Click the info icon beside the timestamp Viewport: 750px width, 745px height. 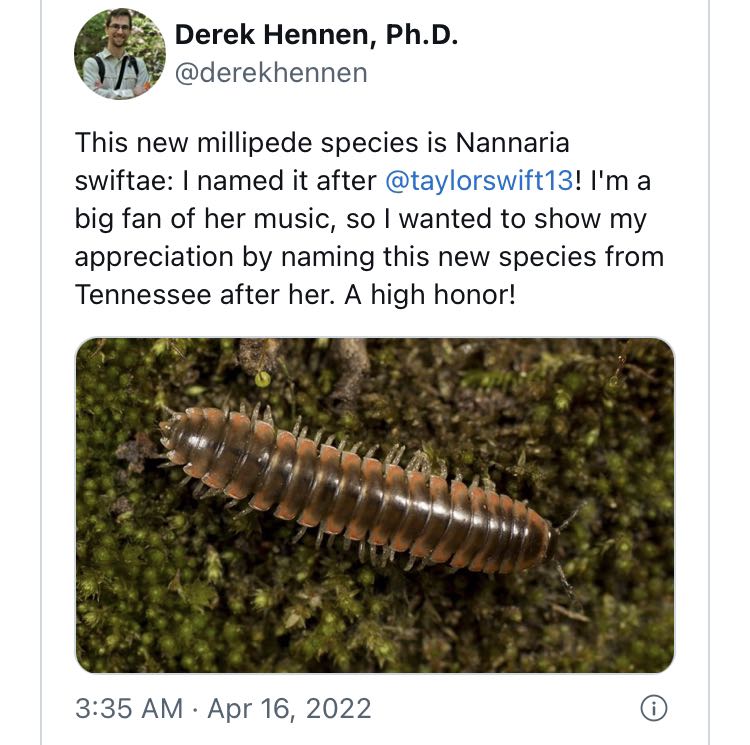click(652, 709)
